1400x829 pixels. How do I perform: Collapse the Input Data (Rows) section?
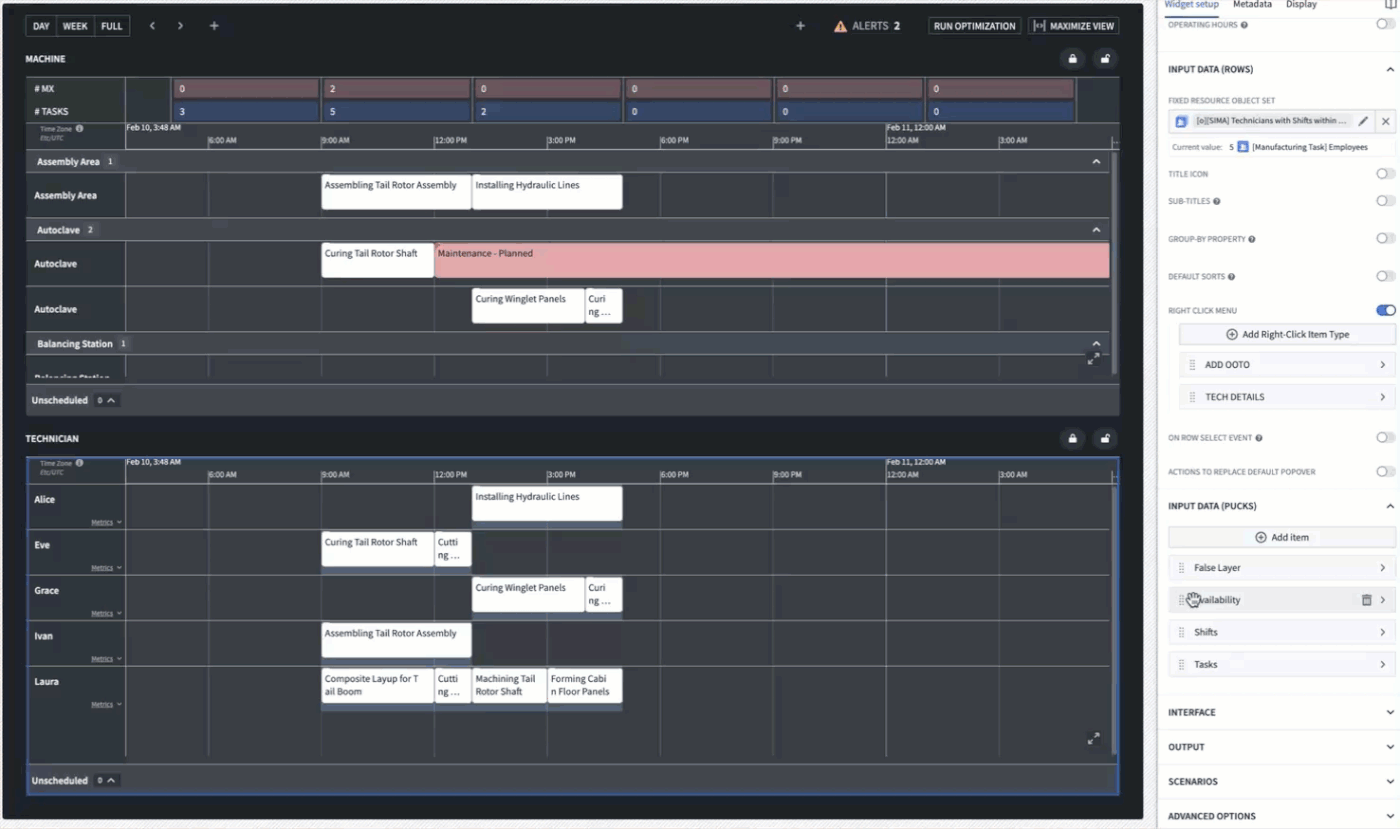(1389, 69)
